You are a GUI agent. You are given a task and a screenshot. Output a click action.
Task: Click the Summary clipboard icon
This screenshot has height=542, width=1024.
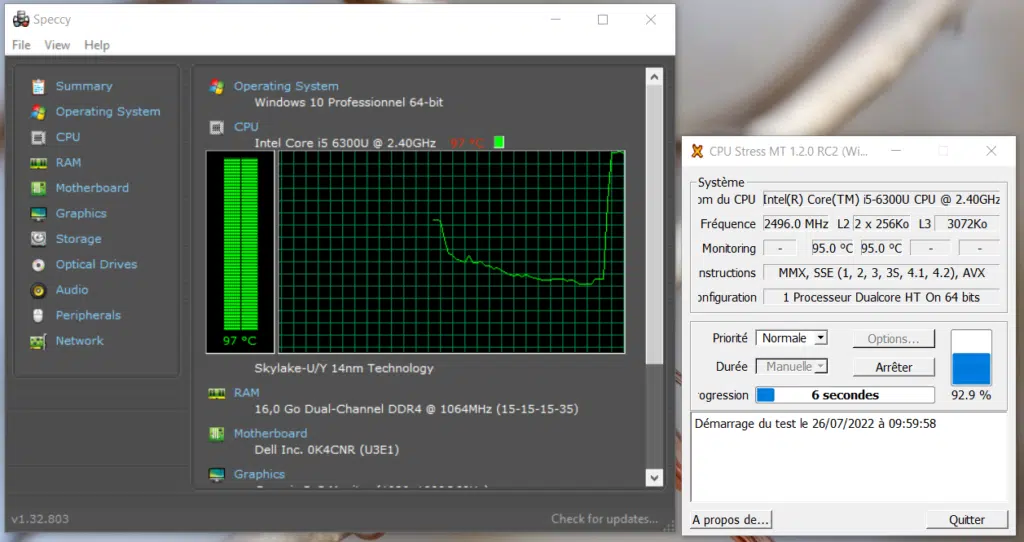pyautogui.click(x=39, y=86)
